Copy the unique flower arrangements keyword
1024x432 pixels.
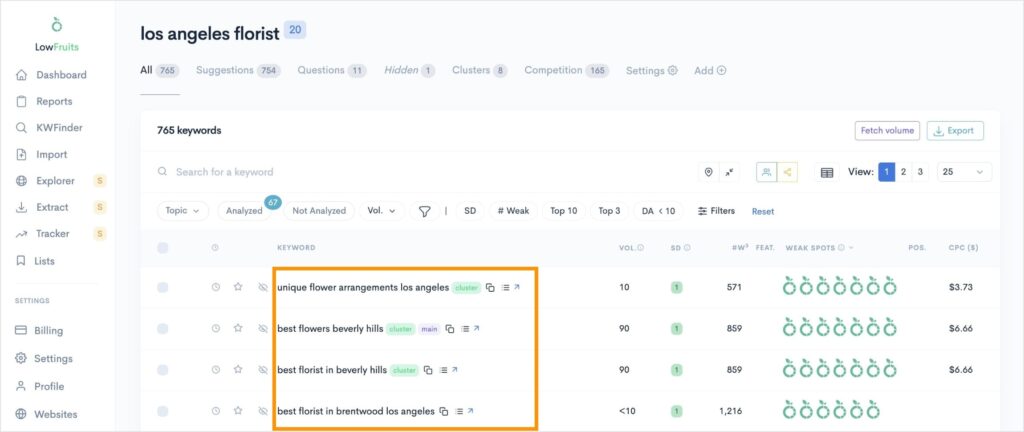pyautogui.click(x=490, y=287)
